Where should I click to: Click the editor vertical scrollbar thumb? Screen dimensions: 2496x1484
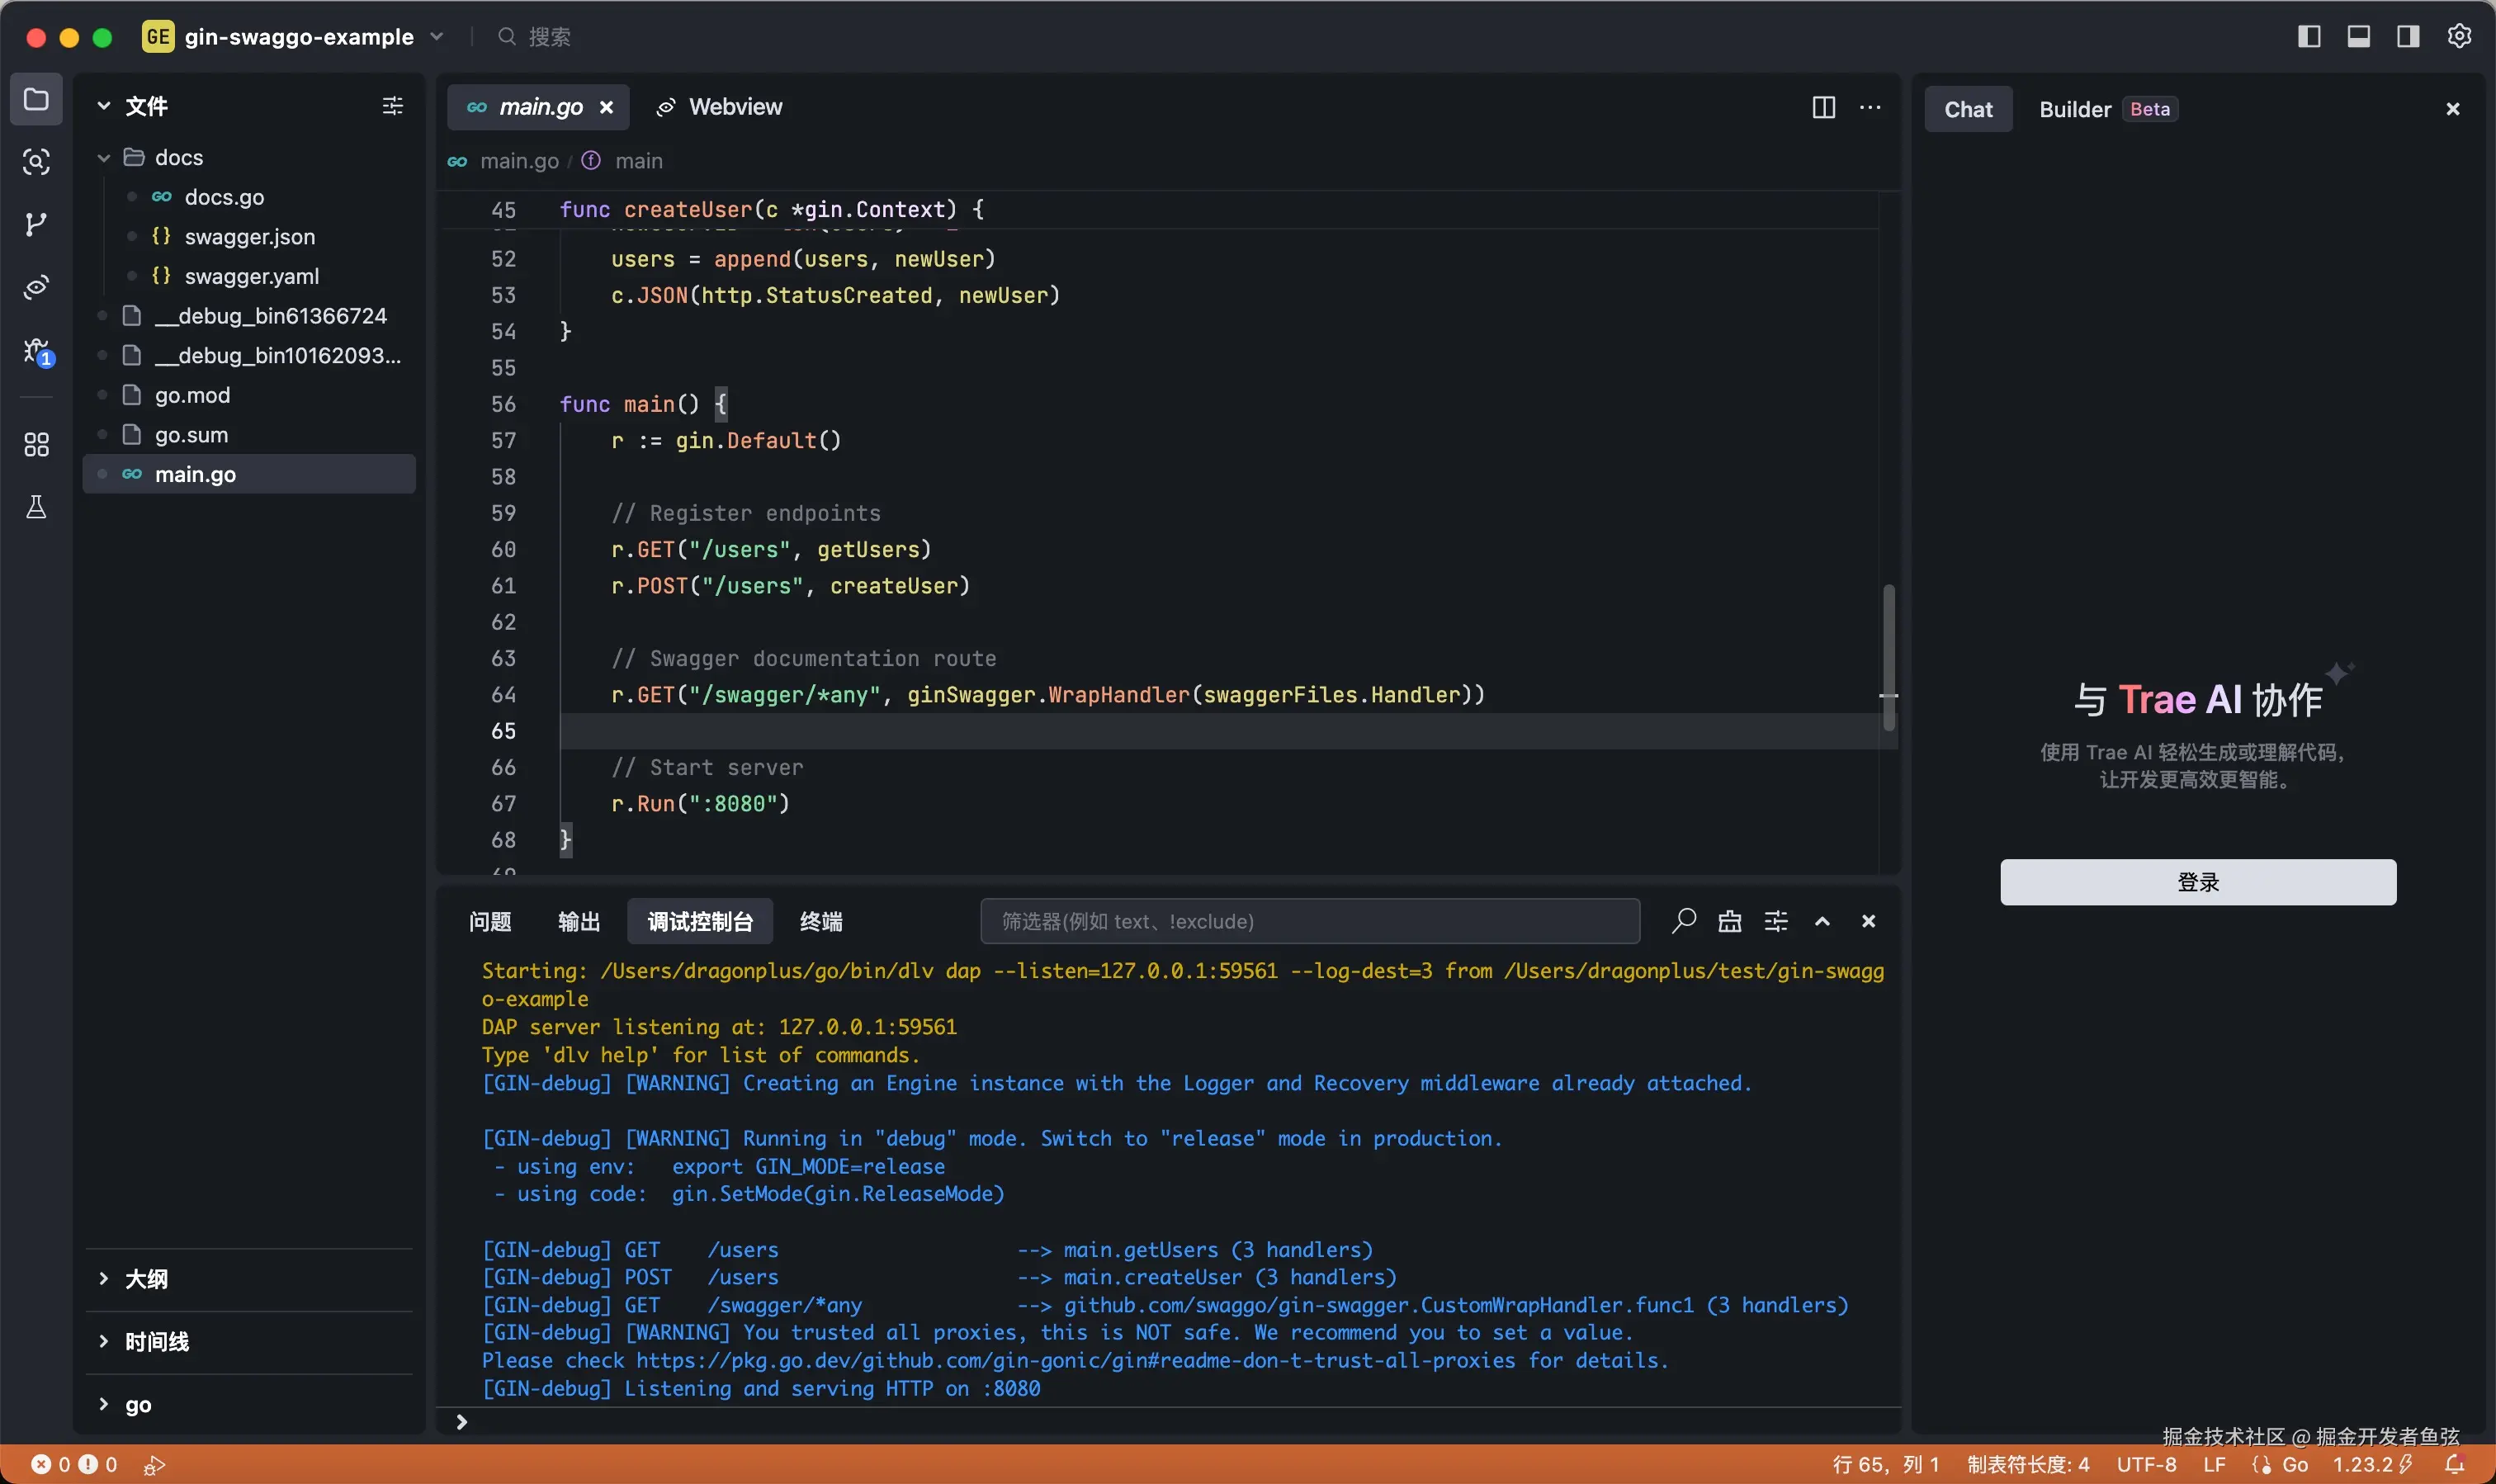(x=1888, y=655)
